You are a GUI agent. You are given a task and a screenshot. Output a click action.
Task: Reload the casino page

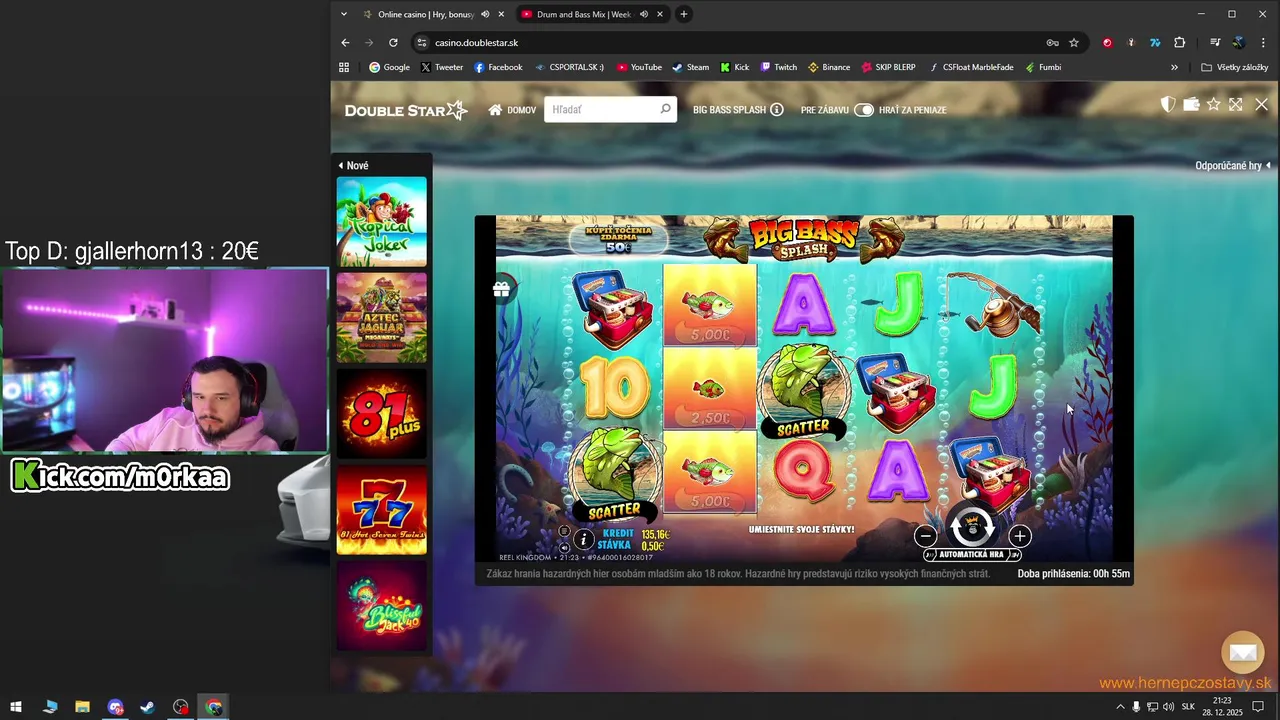coord(393,43)
